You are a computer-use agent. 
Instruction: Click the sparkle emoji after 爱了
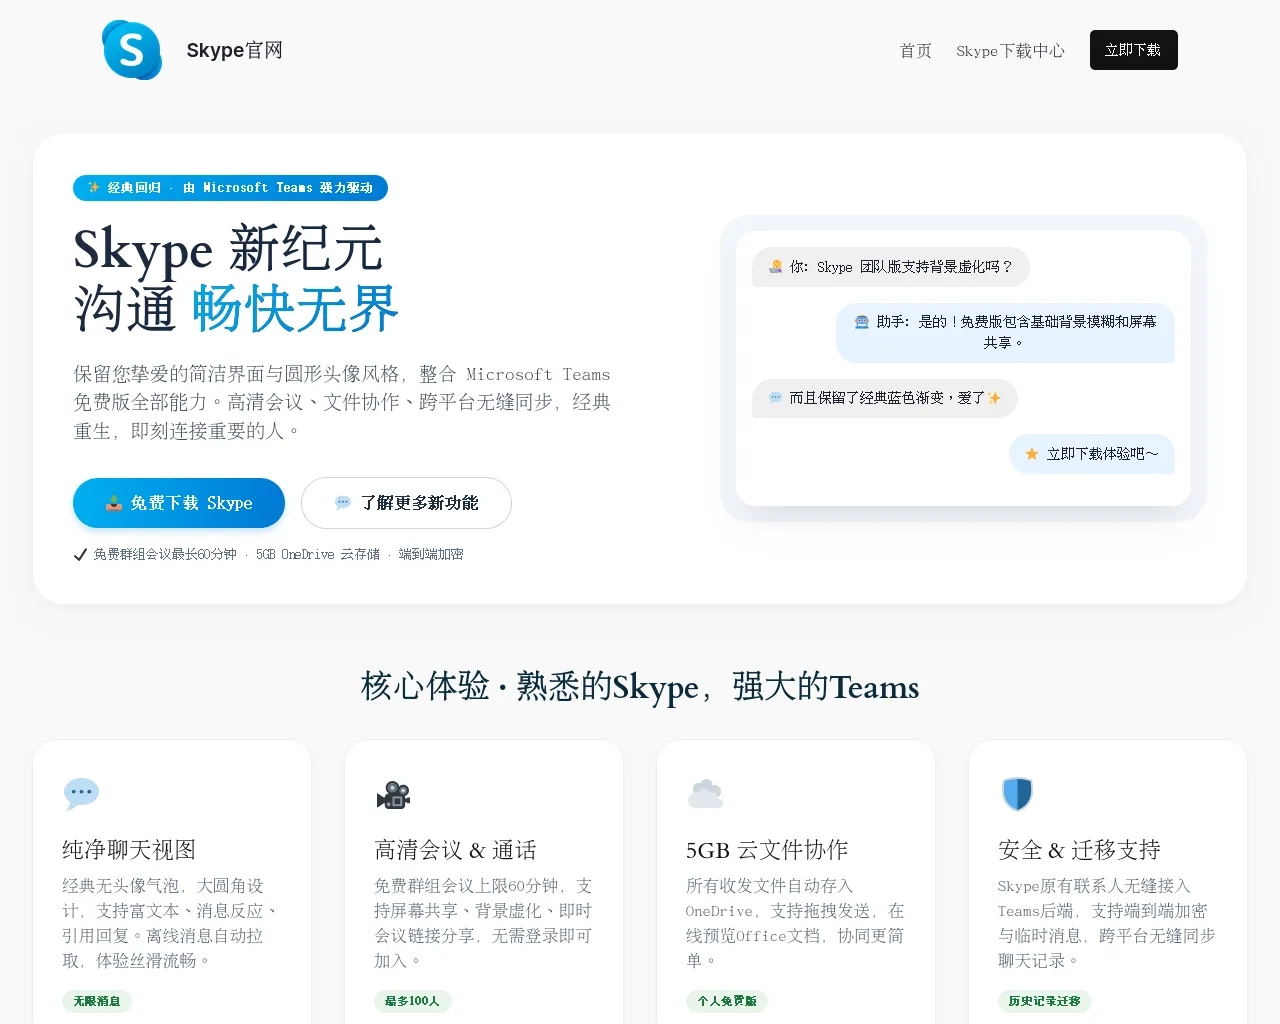[994, 398]
